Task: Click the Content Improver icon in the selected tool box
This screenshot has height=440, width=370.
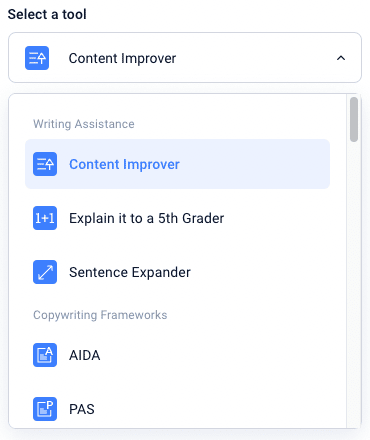Action: (37, 58)
